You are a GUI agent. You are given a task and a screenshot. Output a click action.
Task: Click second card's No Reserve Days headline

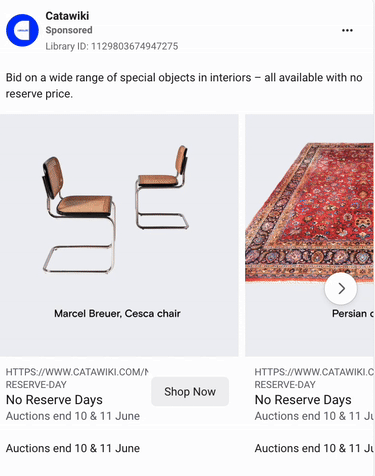[x=303, y=400]
